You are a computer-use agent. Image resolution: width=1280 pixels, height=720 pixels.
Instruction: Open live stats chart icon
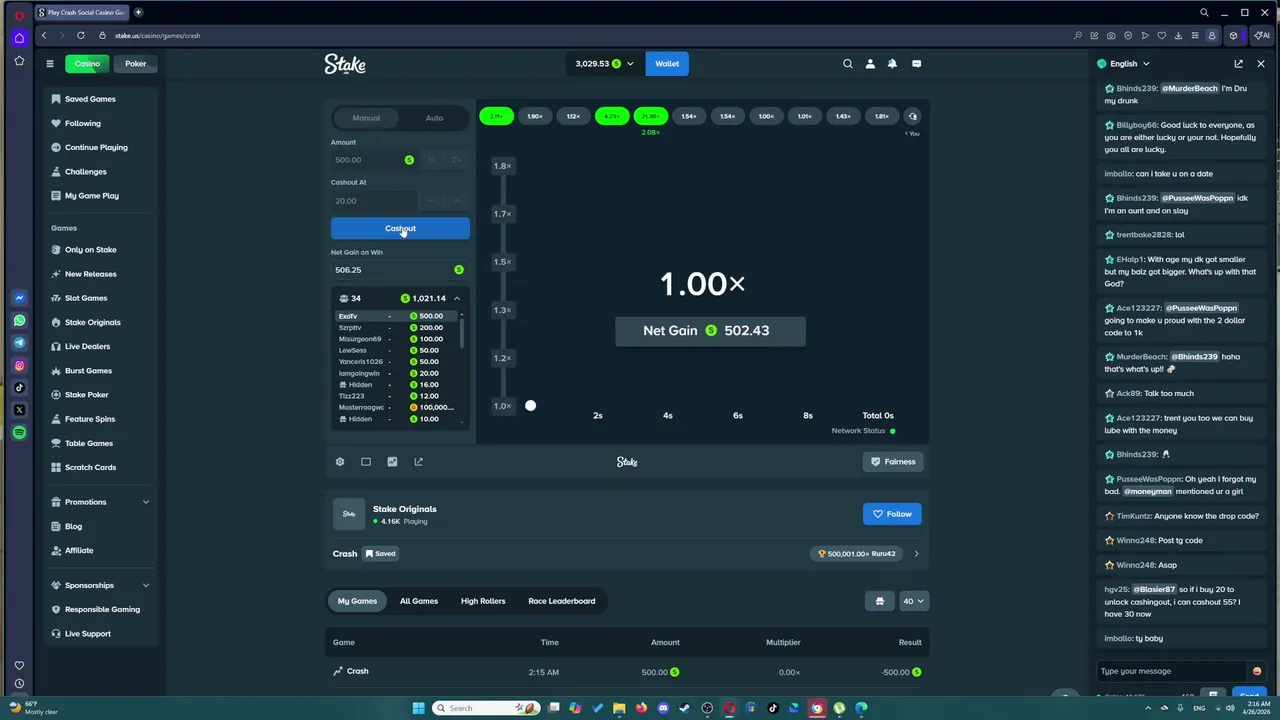click(x=392, y=462)
